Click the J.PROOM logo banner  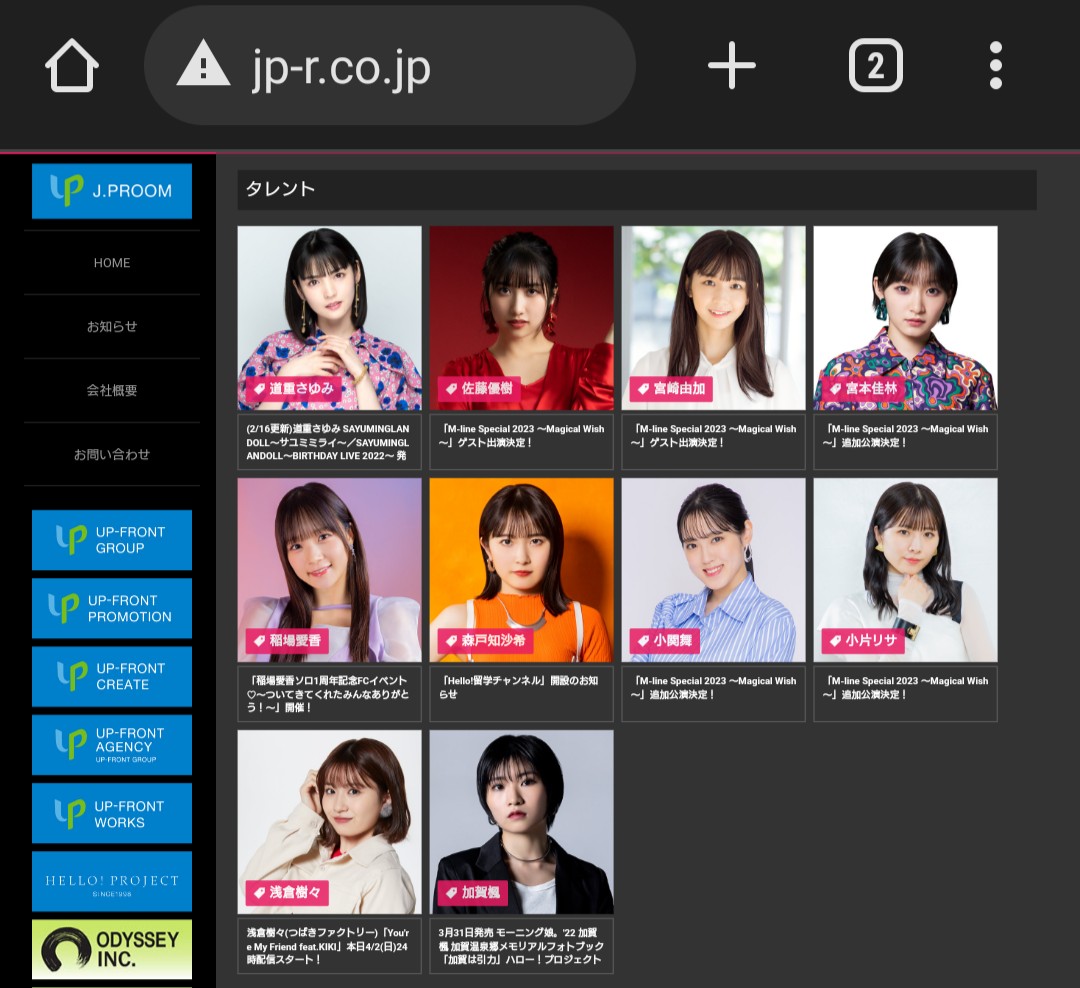coord(112,191)
